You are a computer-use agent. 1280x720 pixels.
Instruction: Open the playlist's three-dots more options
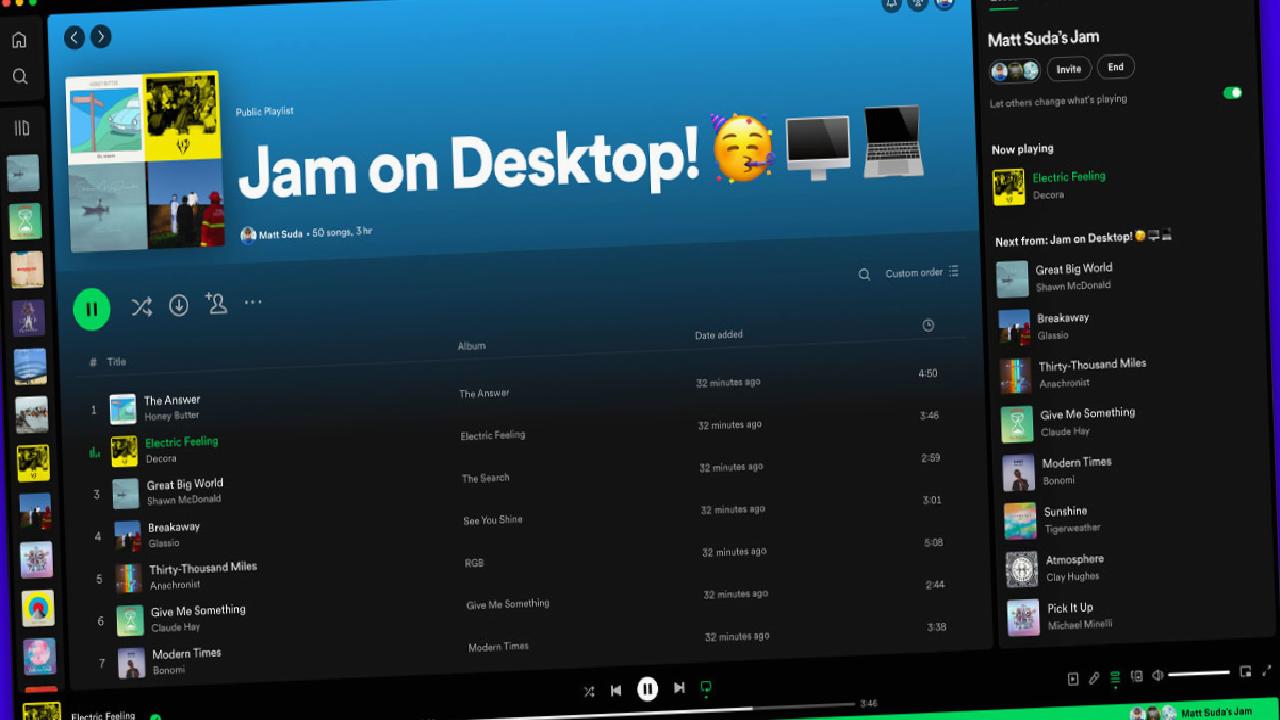click(253, 301)
